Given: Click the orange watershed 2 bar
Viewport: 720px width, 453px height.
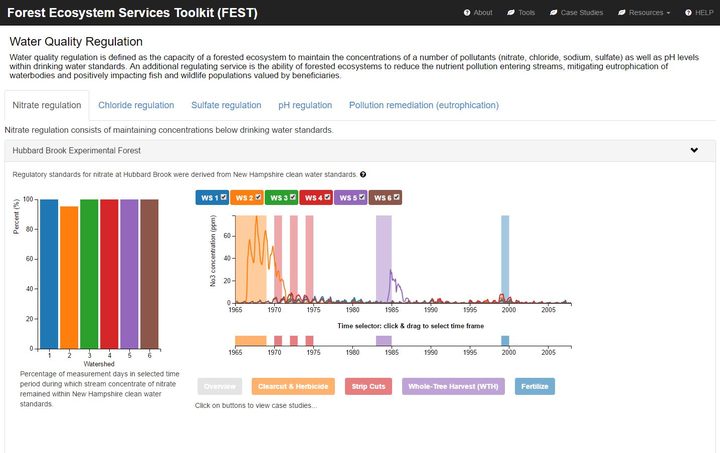Looking at the screenshot, I should (x=69, y=277).
